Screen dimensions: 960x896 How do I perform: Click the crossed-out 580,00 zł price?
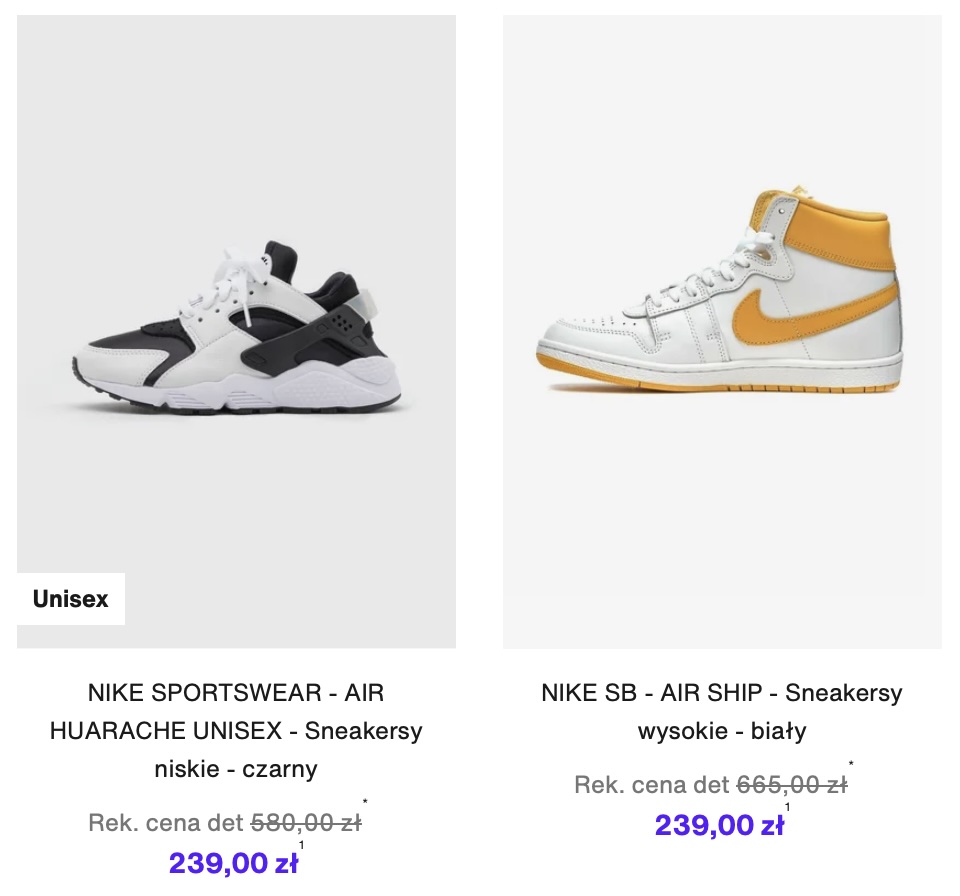(306, 824)
